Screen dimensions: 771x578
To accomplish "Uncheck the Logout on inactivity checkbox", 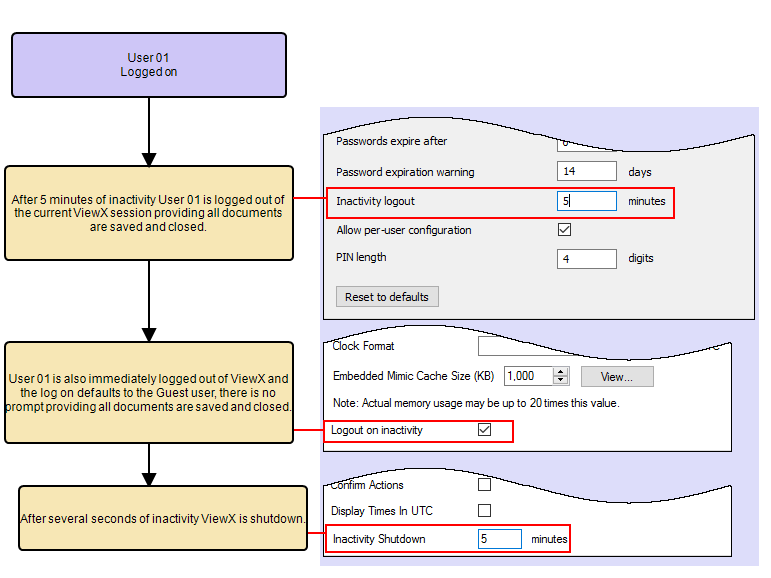I will click(485, 430).
